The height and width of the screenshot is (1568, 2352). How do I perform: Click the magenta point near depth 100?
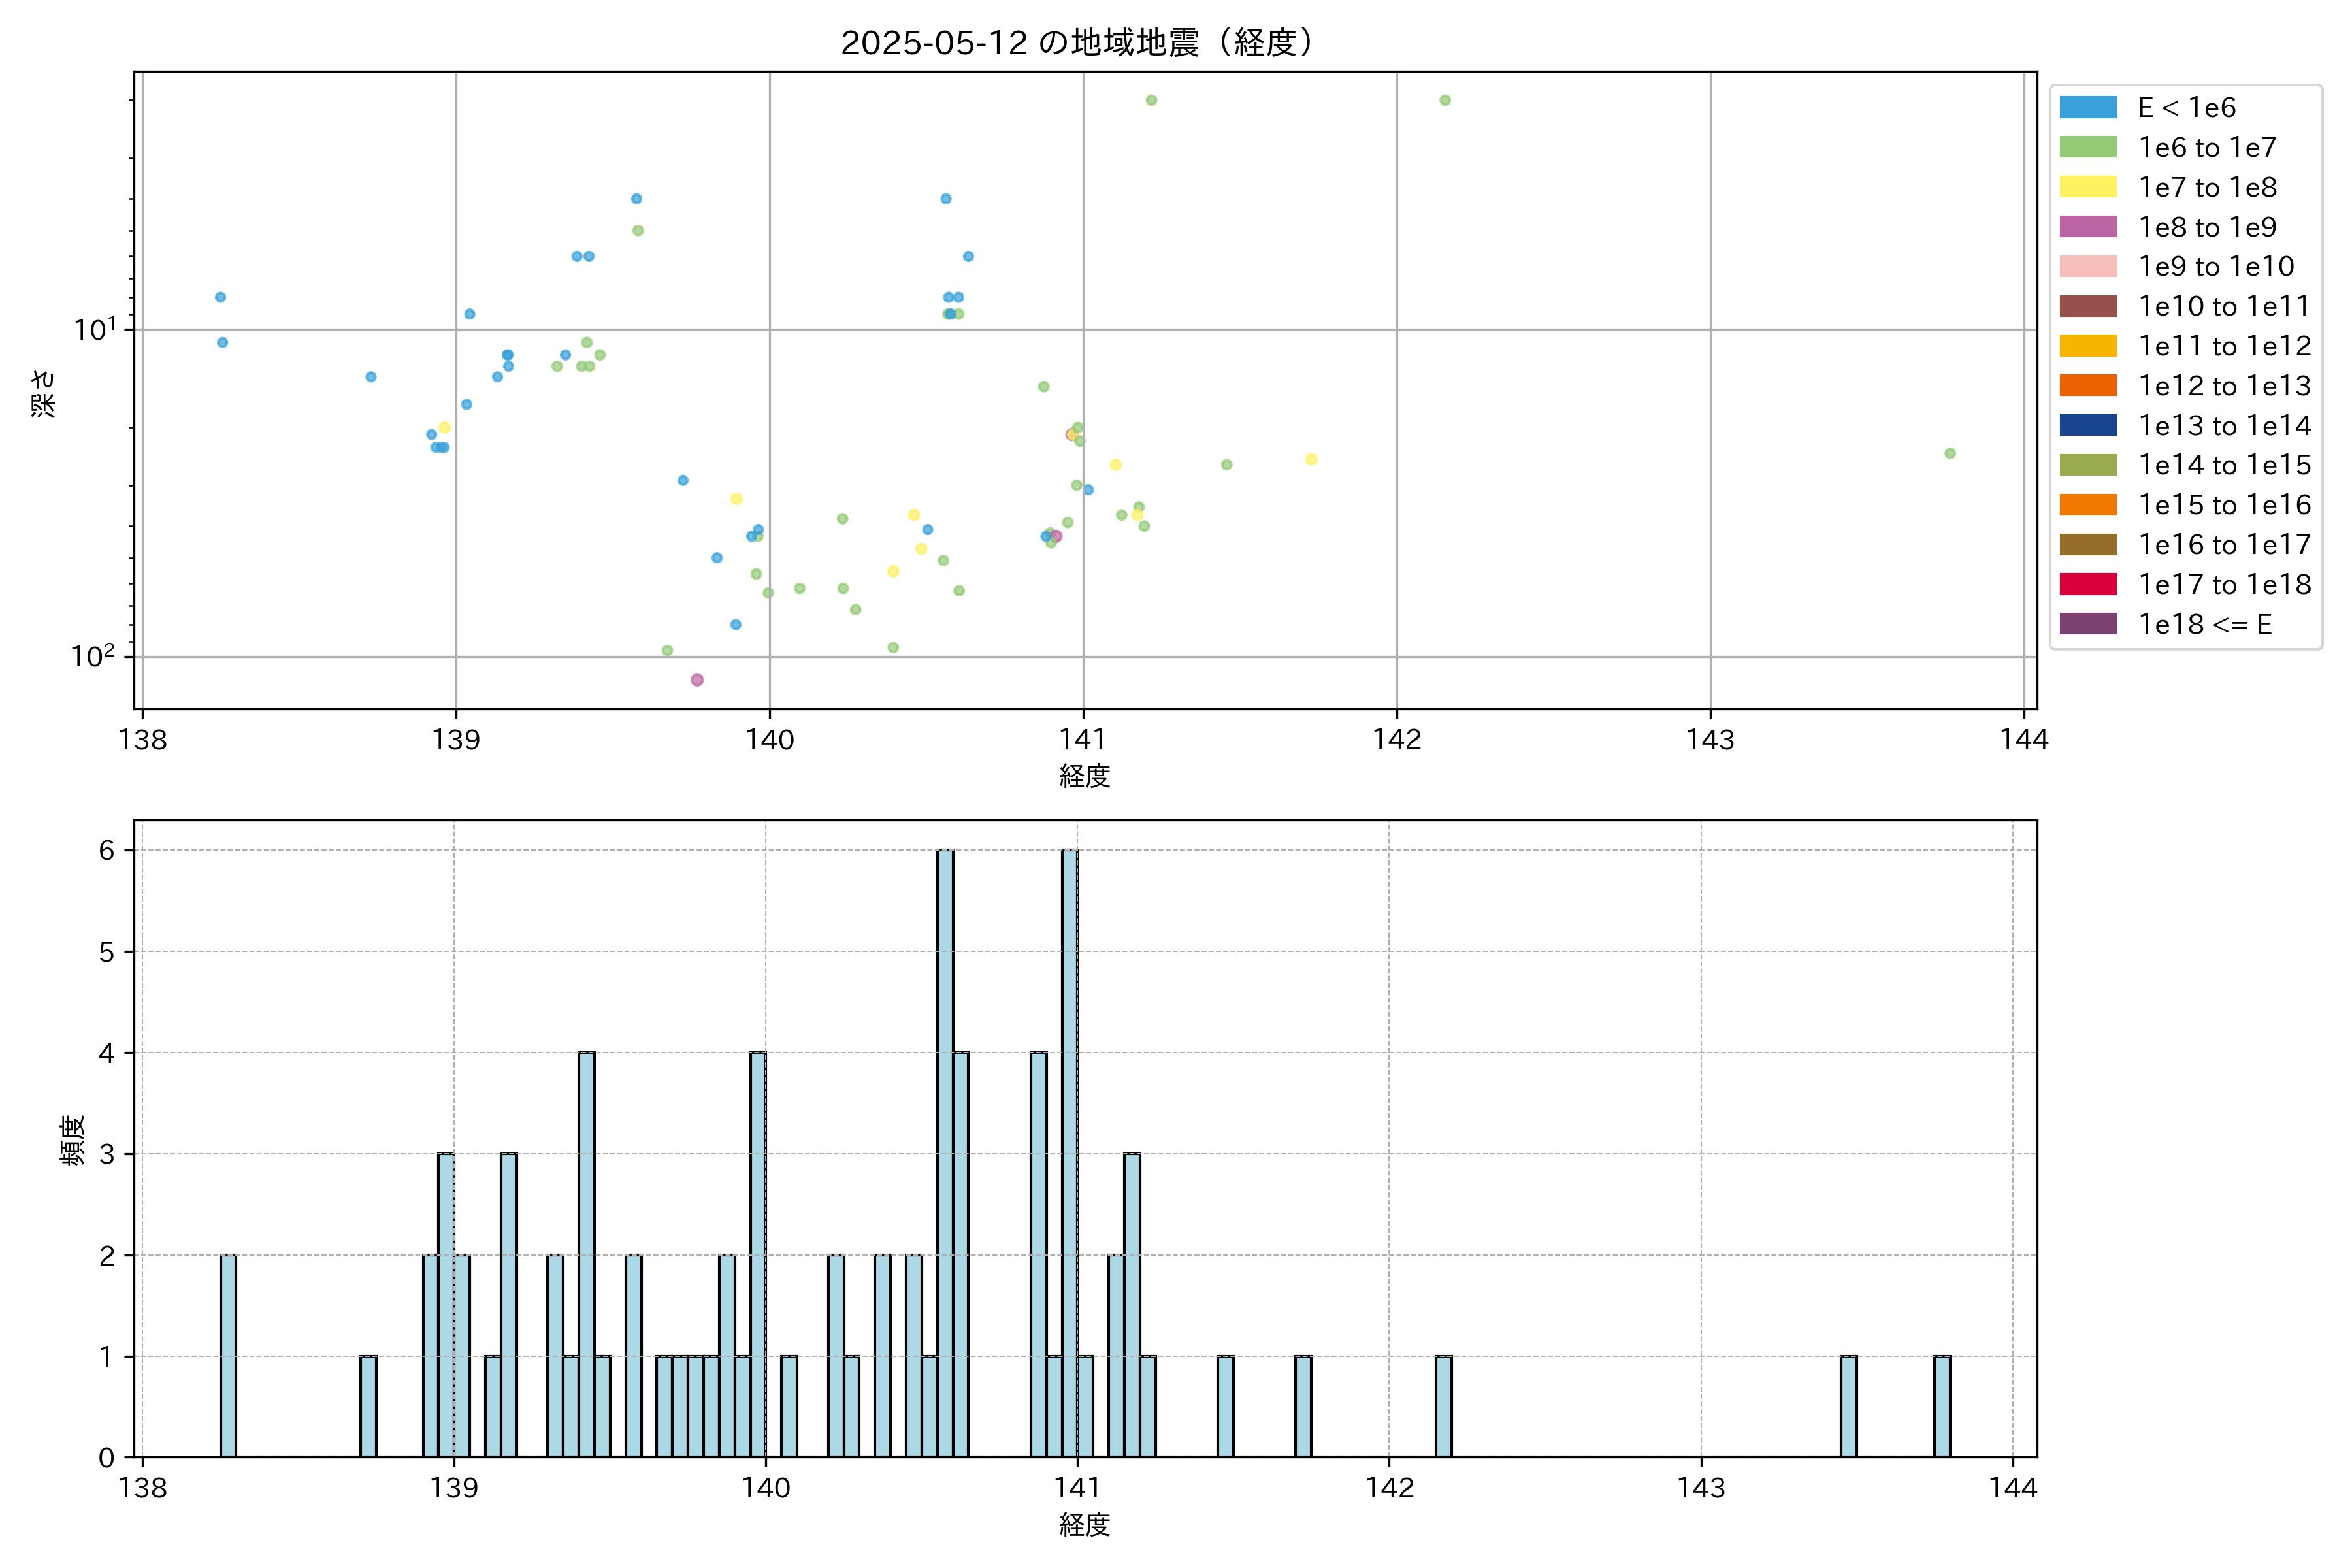pyautogui.click(x=697, y=680)
